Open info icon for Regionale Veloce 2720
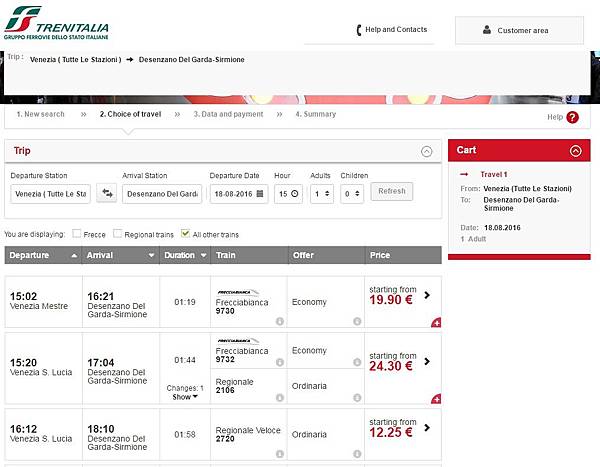The height and width of the screenshot is (467, 600). coord(280,454)
